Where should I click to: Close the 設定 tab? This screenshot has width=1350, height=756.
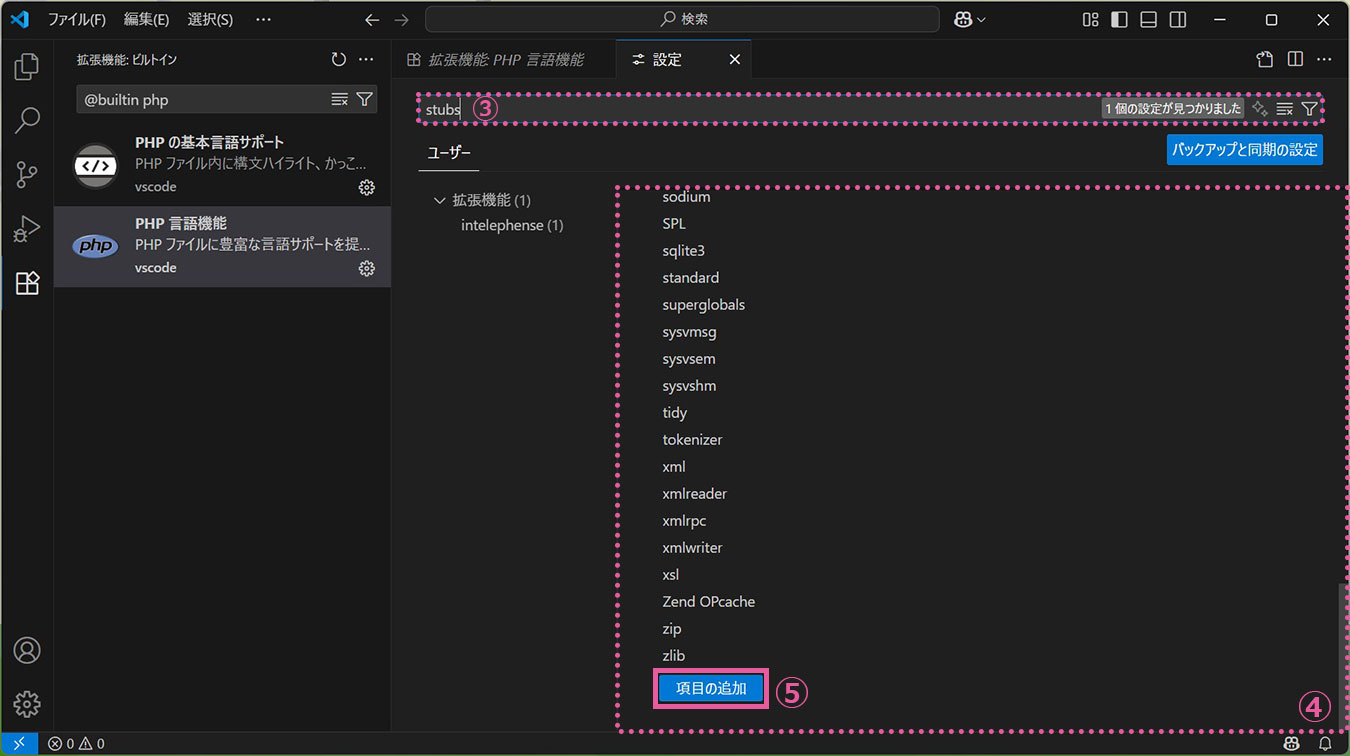(734, 60)
